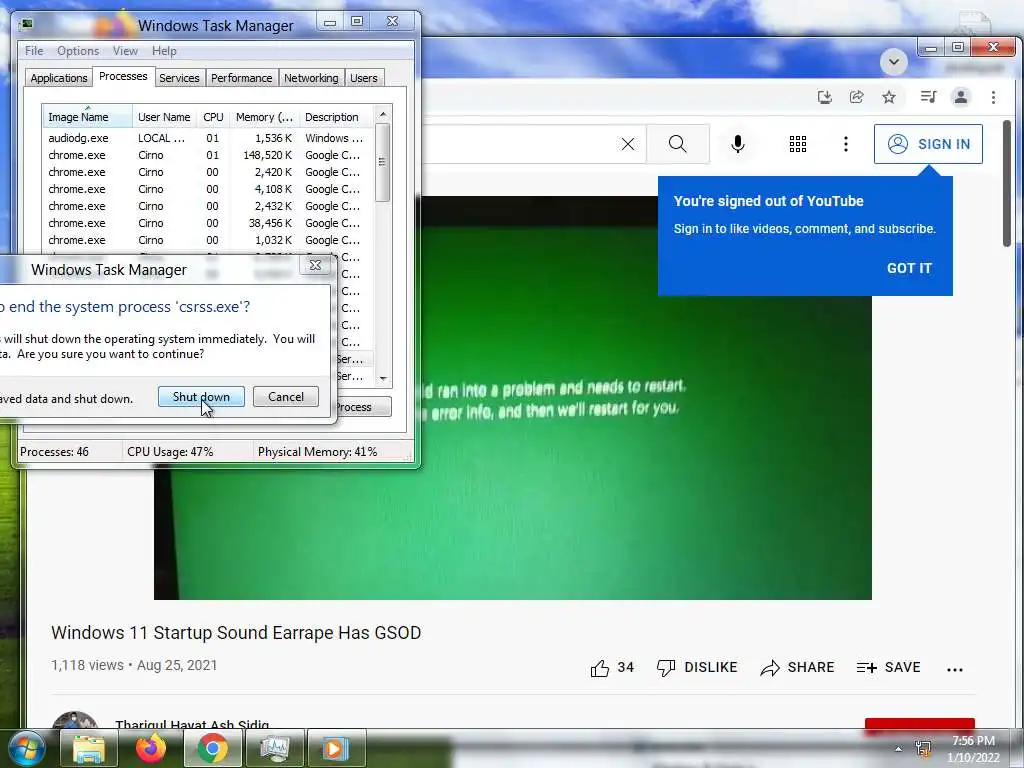Image resolution: width=1024 pixels, height=768 pixels.
Task: Open the Chrome profile avatar icon
Action: click(x=961, y=97)
